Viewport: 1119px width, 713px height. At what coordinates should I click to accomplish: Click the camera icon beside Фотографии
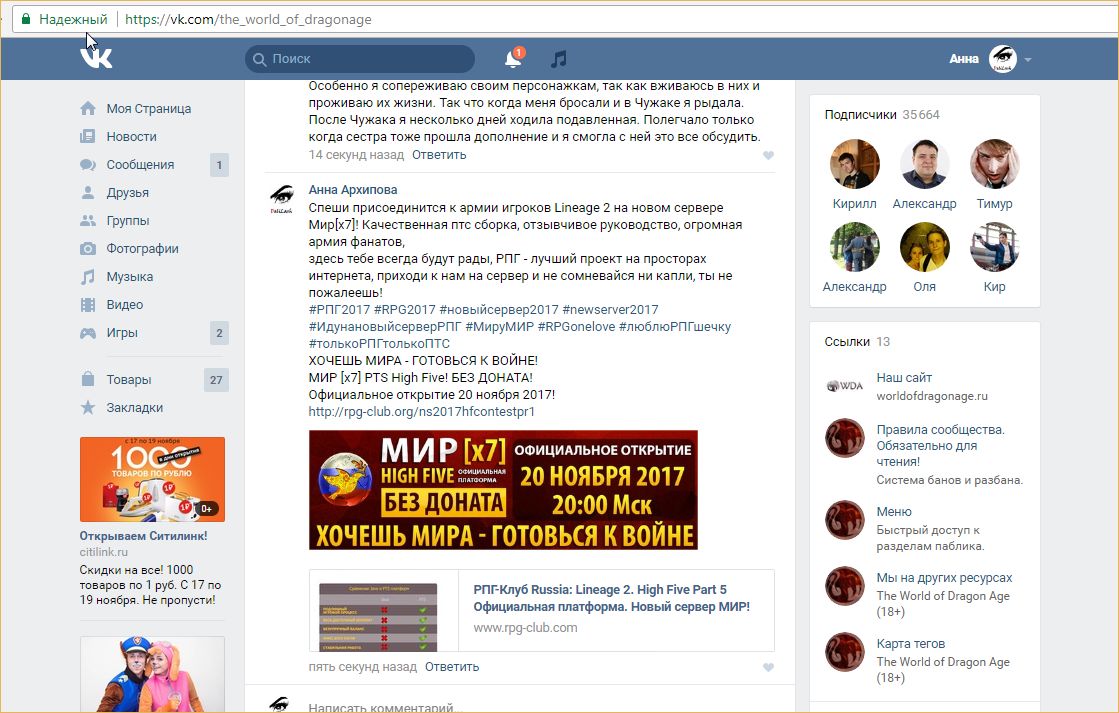(x=88, y=248)
